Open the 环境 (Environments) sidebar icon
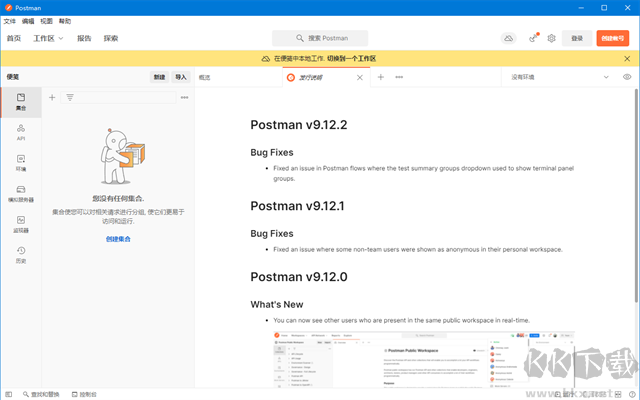Image resolution: width=640 pixels, height=400 pixels. point(21,163)
